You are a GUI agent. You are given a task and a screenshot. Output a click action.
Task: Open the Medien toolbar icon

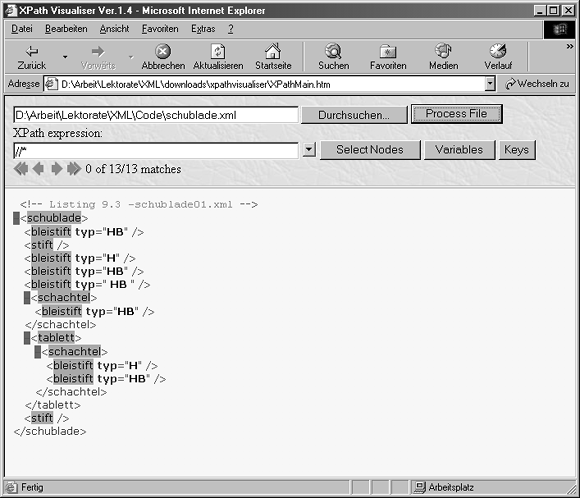click(x=443, y=51)
